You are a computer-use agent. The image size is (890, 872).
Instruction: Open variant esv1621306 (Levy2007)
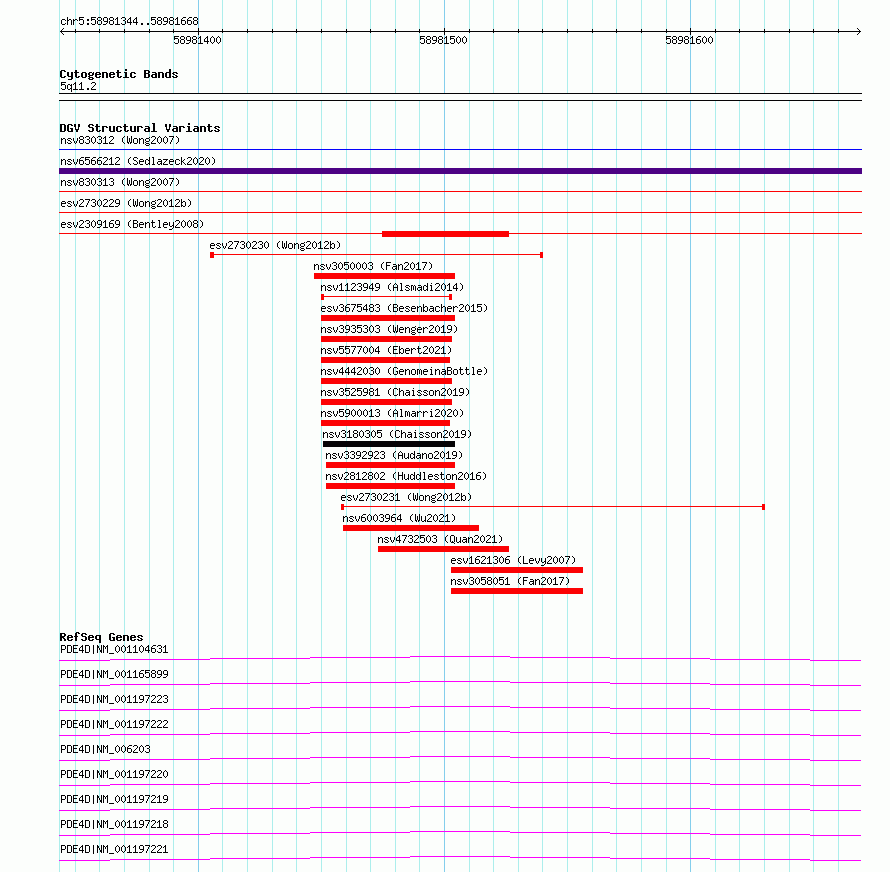[x=513, y=560]
